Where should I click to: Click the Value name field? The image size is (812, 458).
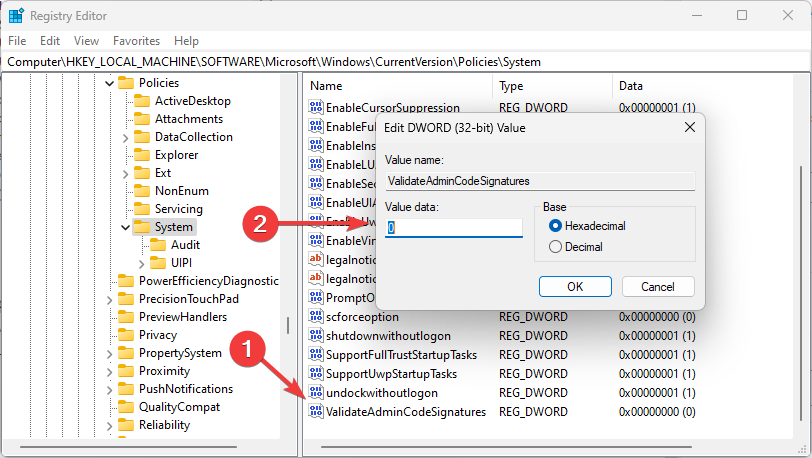[540, 181]
